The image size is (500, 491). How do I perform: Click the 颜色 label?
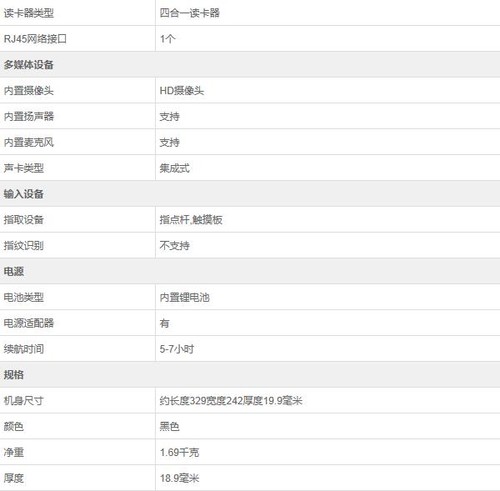[14, 426]
